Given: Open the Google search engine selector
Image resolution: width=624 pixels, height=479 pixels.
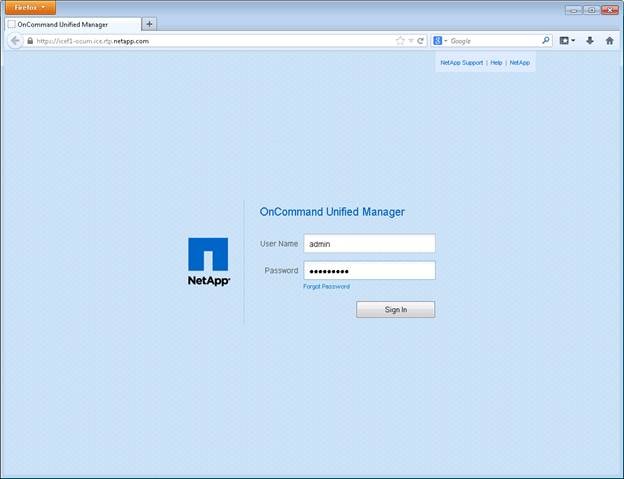Looking at the screenshot, I should coord(440,41).
